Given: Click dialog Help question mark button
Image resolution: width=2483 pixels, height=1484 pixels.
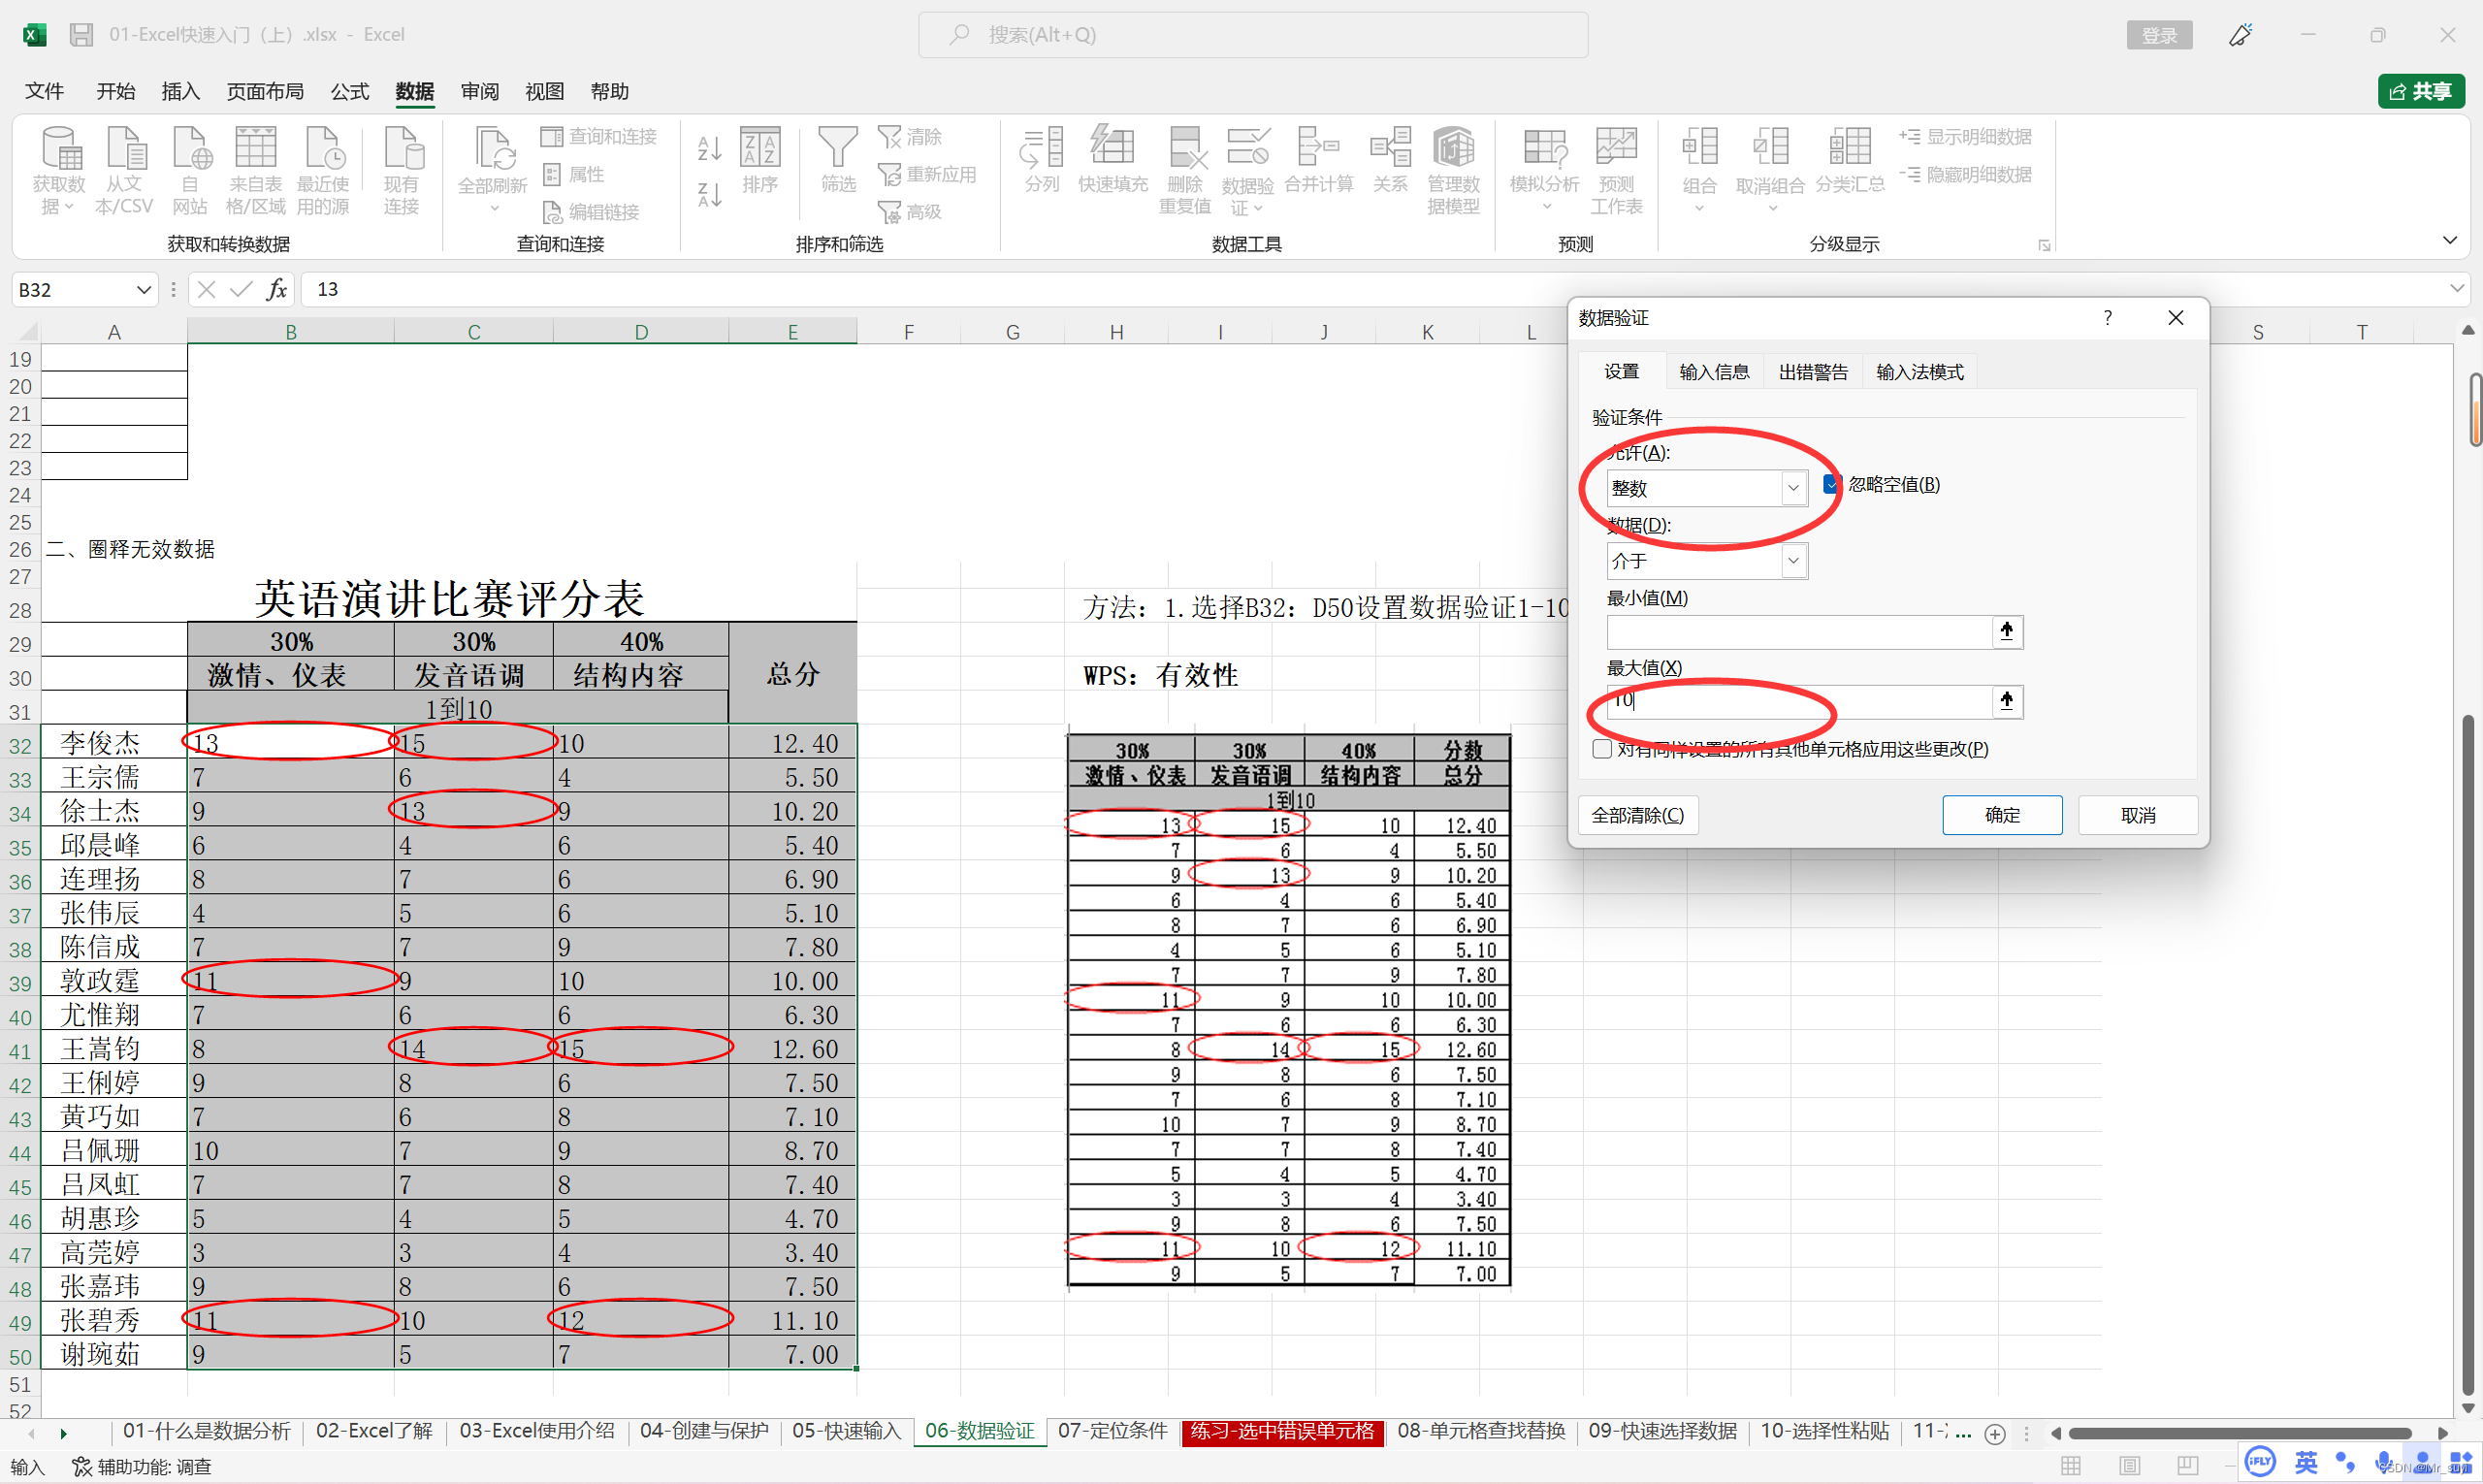Looking at the screenshot, I should (2108, 318).
